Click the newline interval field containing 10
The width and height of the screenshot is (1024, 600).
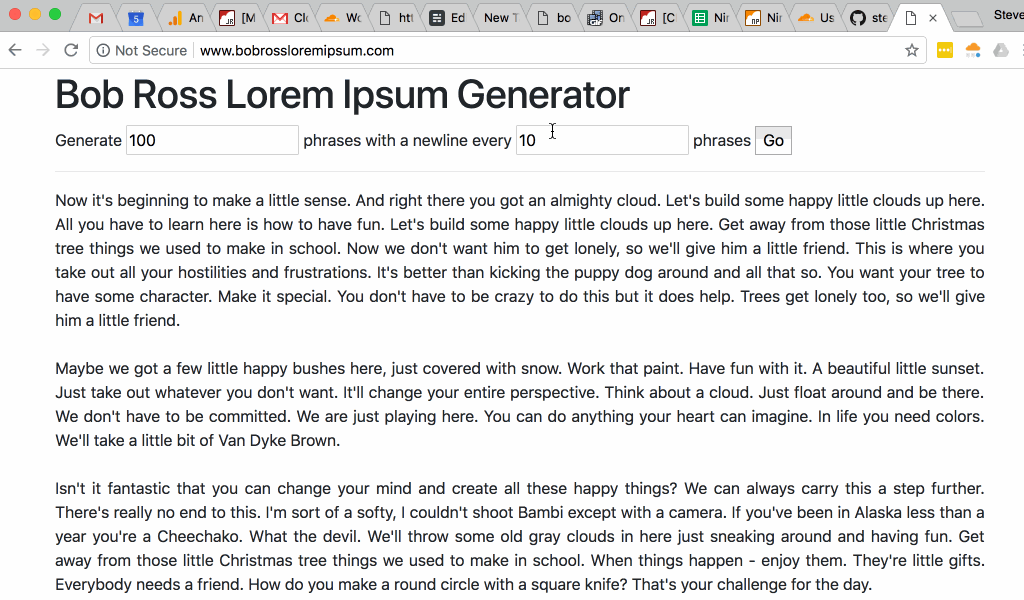pos(602,140)
